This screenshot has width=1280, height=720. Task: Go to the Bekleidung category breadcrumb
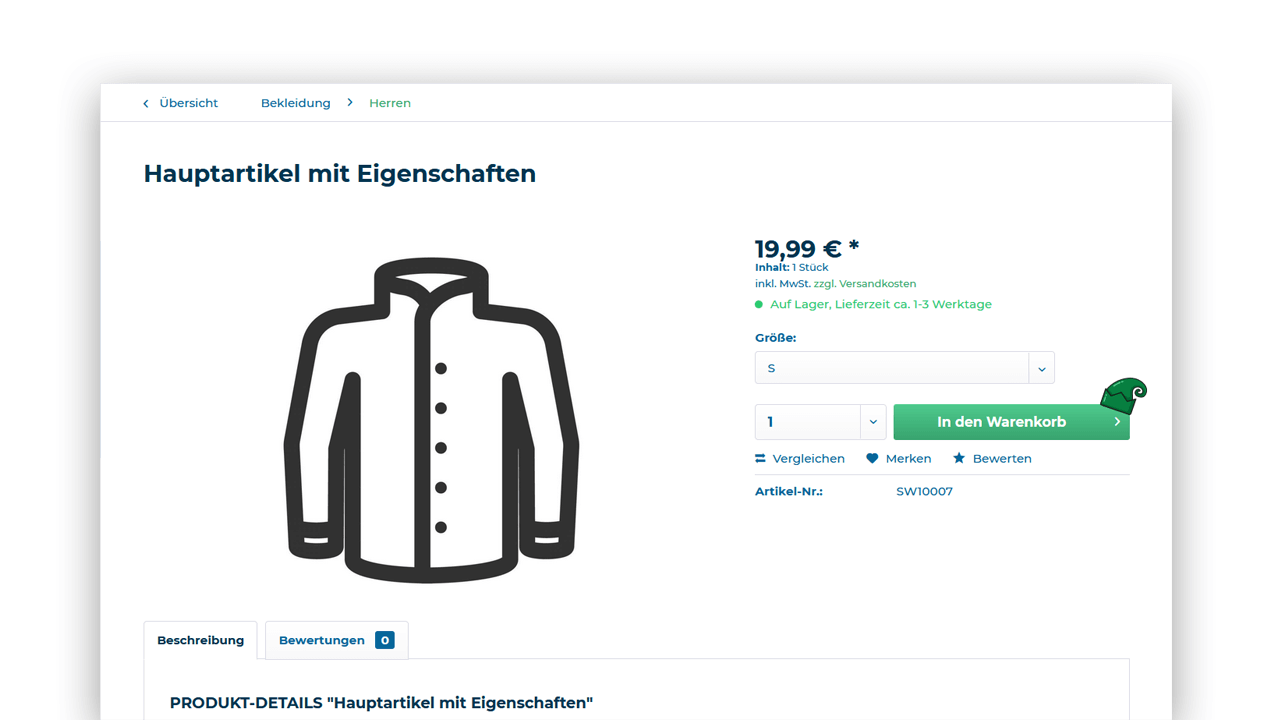295,103
